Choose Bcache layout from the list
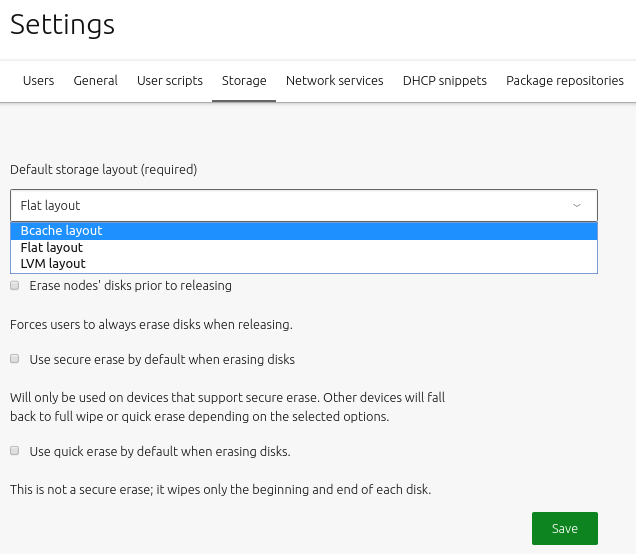The image size is (636, 554). [62, 231]
